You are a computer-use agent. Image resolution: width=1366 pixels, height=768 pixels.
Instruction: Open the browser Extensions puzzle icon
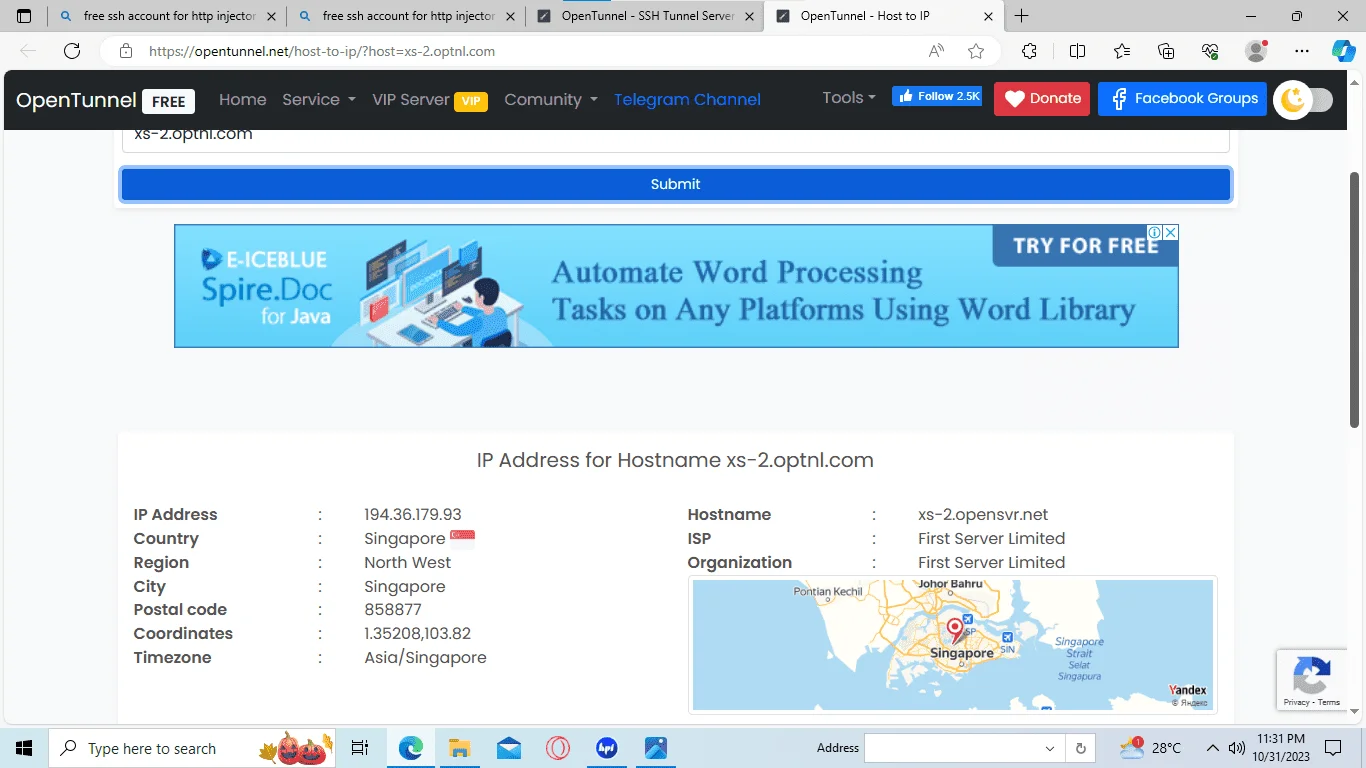point(1029,51)
